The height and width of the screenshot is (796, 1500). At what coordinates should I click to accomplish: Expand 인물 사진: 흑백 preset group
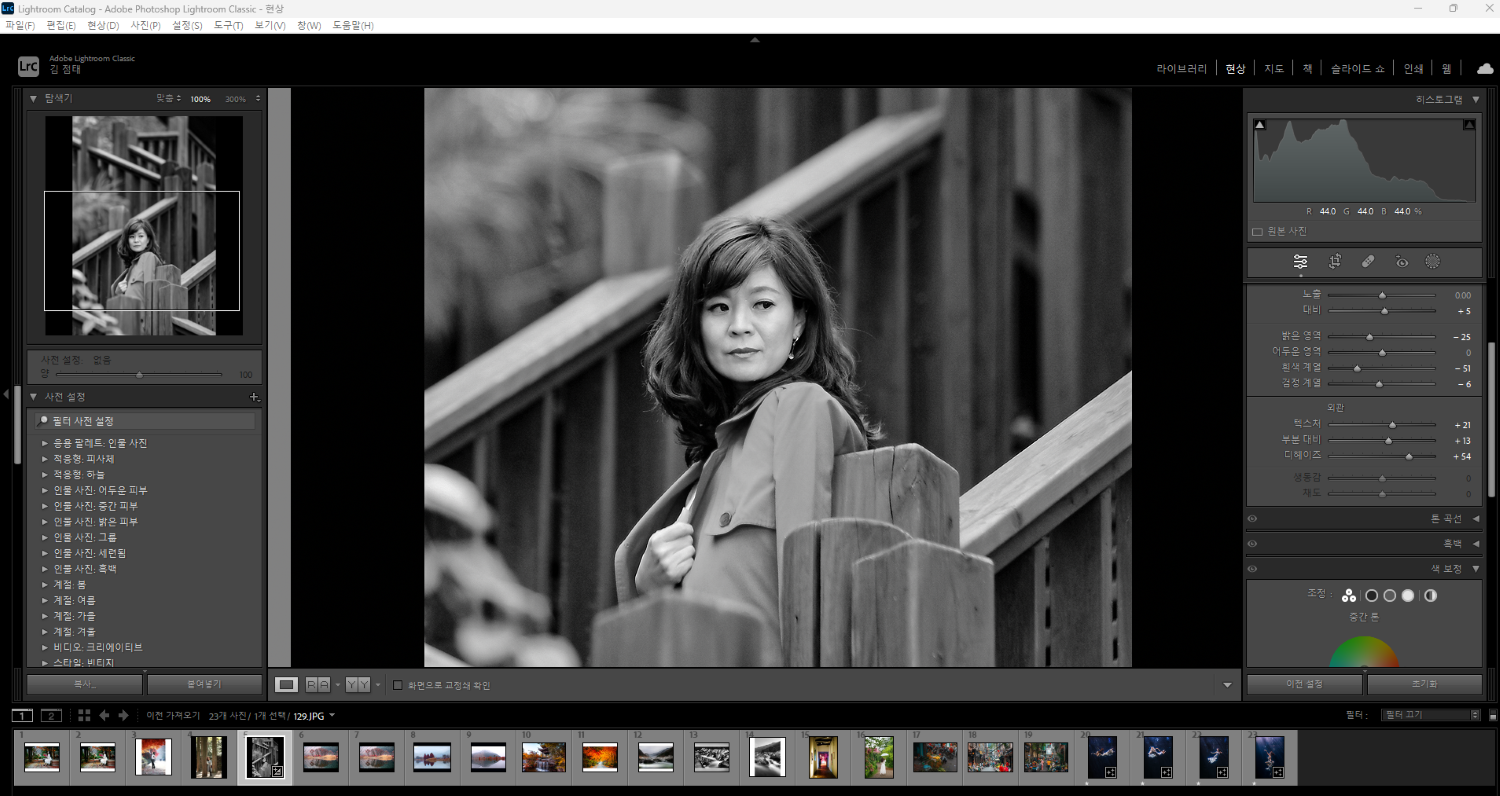44,569
